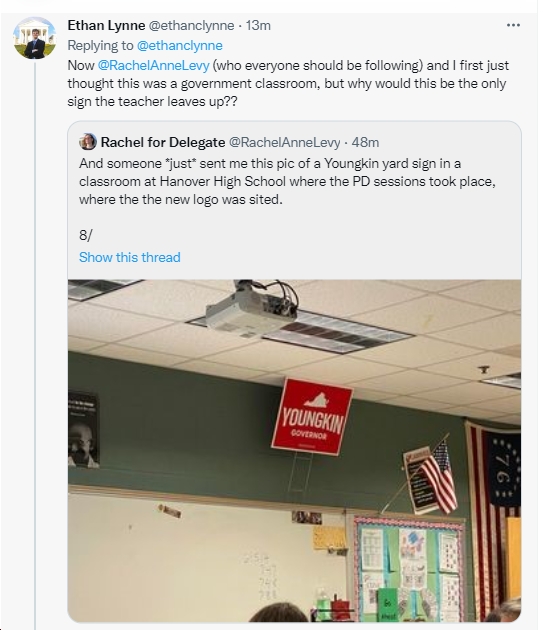Open Ethan Lynne's profile avatar
This screenshot has width=544, height=630.
35,38
